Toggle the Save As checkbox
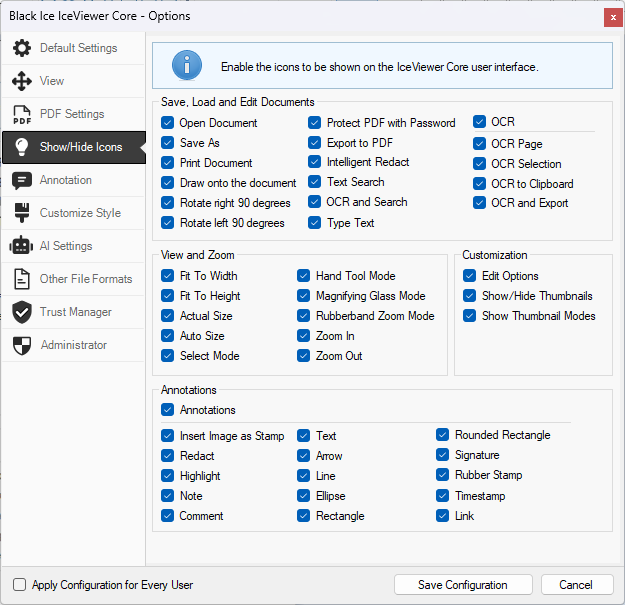 click(x=167, y=143)
